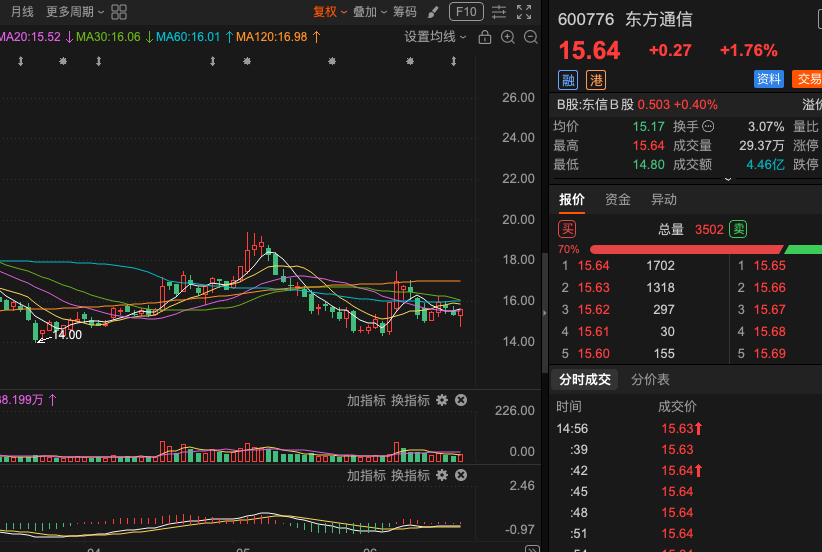Viewport: 822px width, 552px height.
Task: Click 换指标 in the volume panel
Action: pyautogui.click(x=410, y=401)
